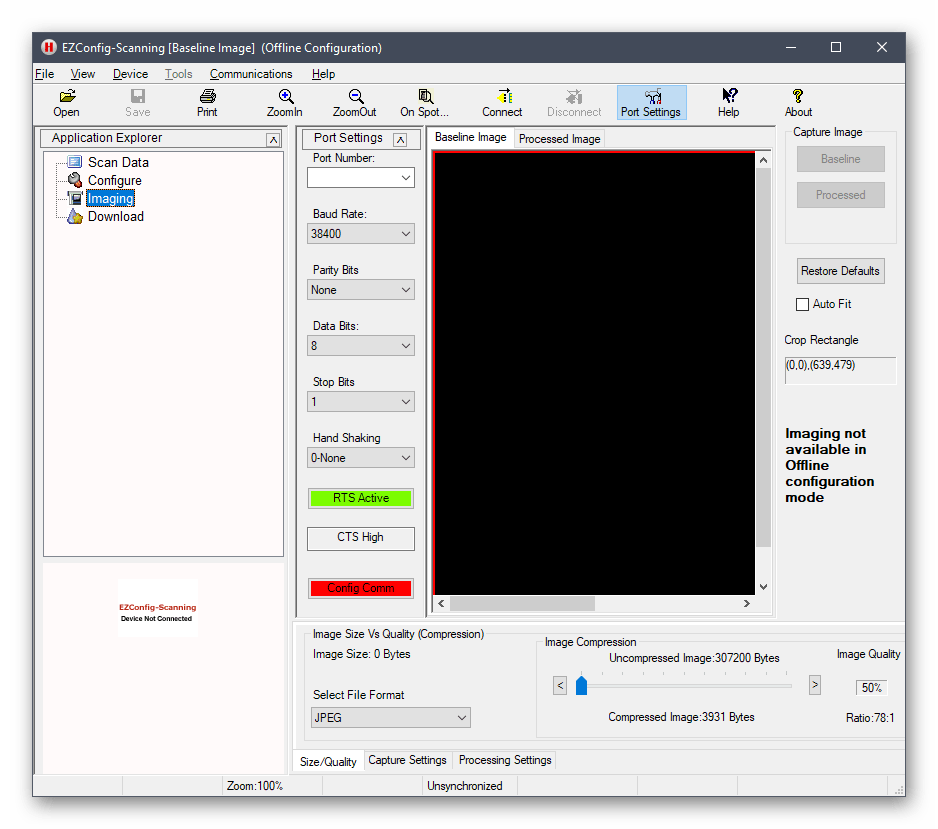Select Scan Data in Application Explorer
The width and height of the screenshot is (938, 829).
[x=118, y=162]
